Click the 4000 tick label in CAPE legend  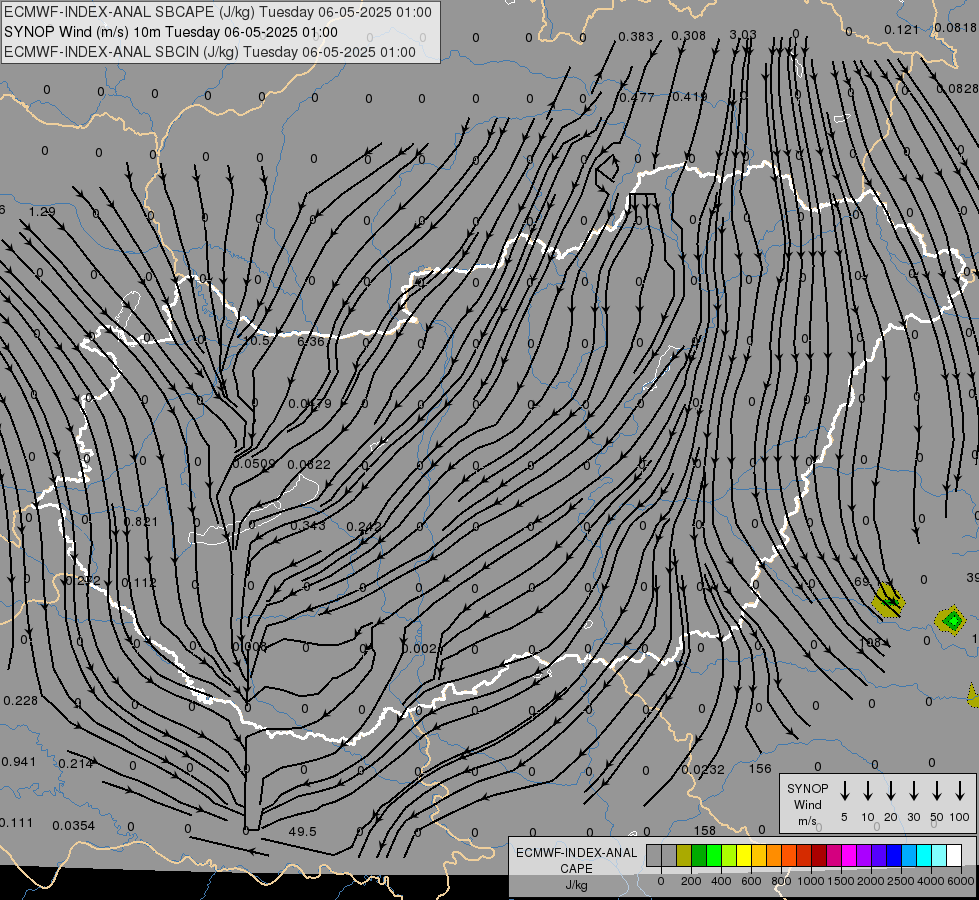point(931,881)
